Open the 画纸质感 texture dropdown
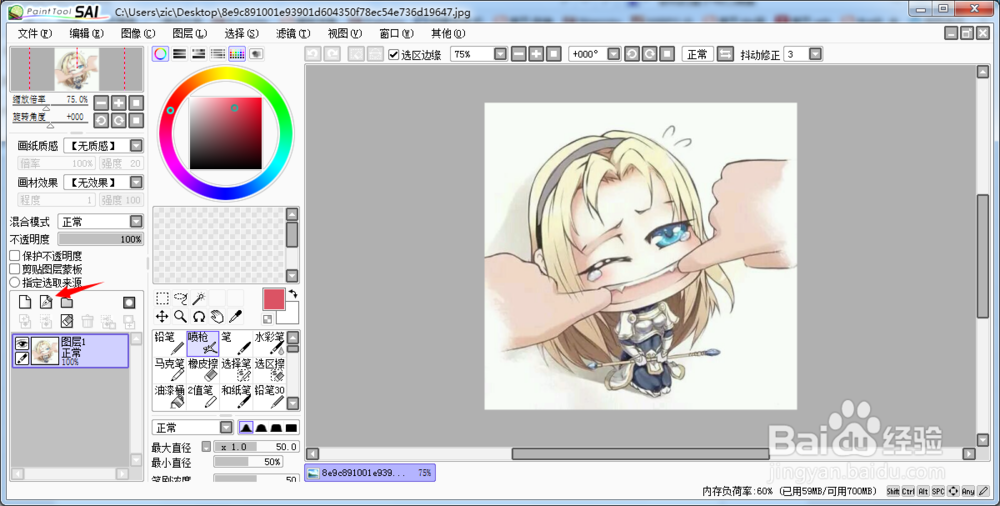Image resolution: width=1000 pixels, height=506 pixels. point(136,145)
